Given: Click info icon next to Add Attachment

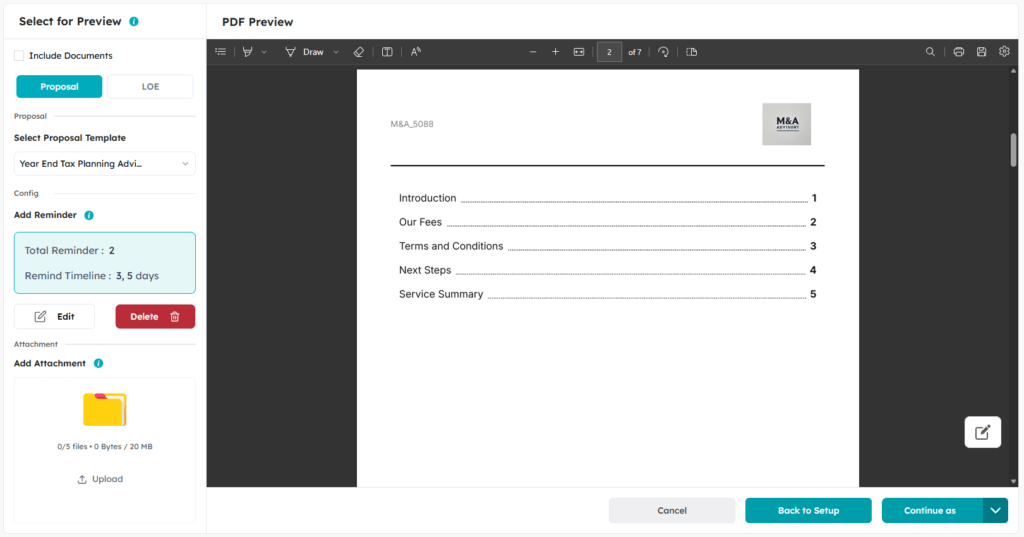Looking at the screenshot, I should [x=99, y=363].
